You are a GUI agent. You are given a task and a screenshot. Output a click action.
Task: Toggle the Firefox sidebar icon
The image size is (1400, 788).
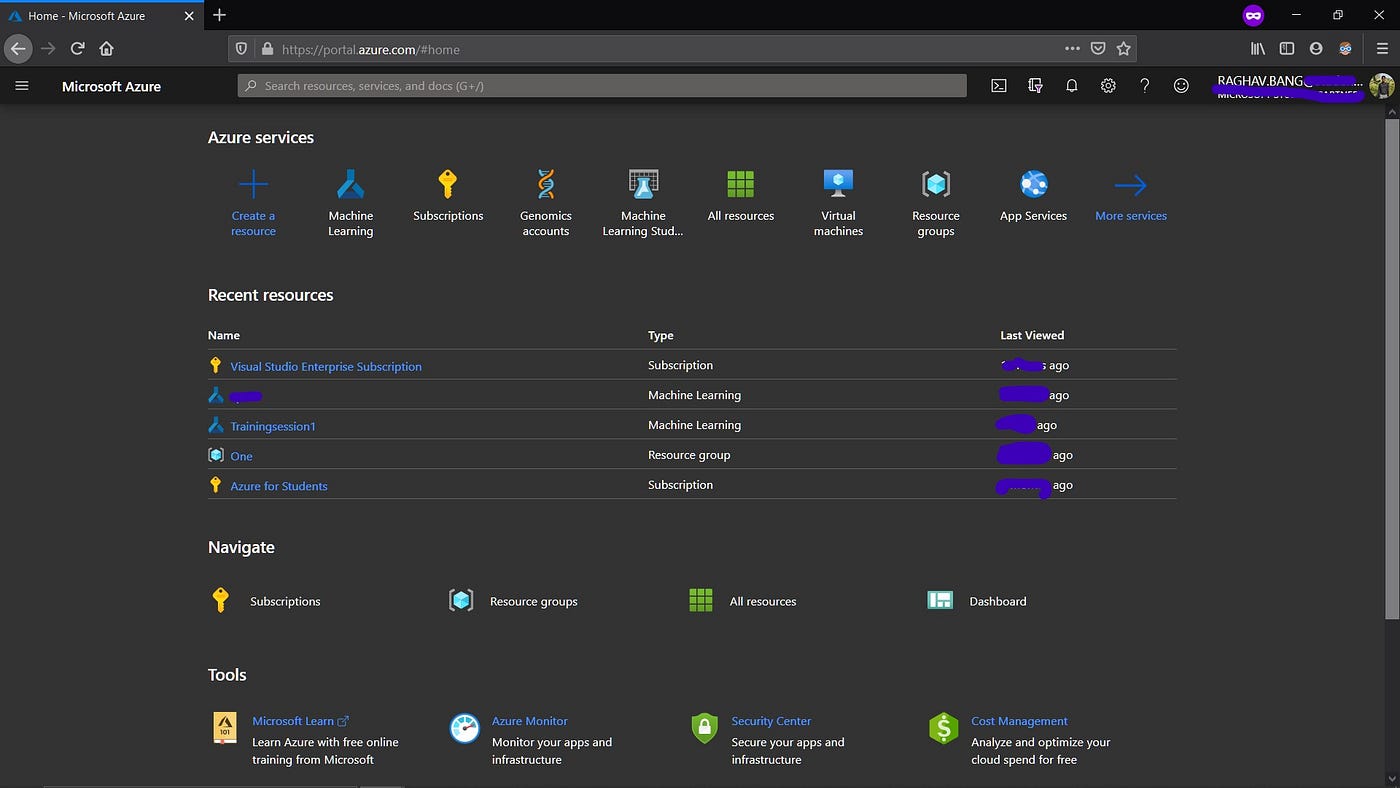coord(1287,48)
